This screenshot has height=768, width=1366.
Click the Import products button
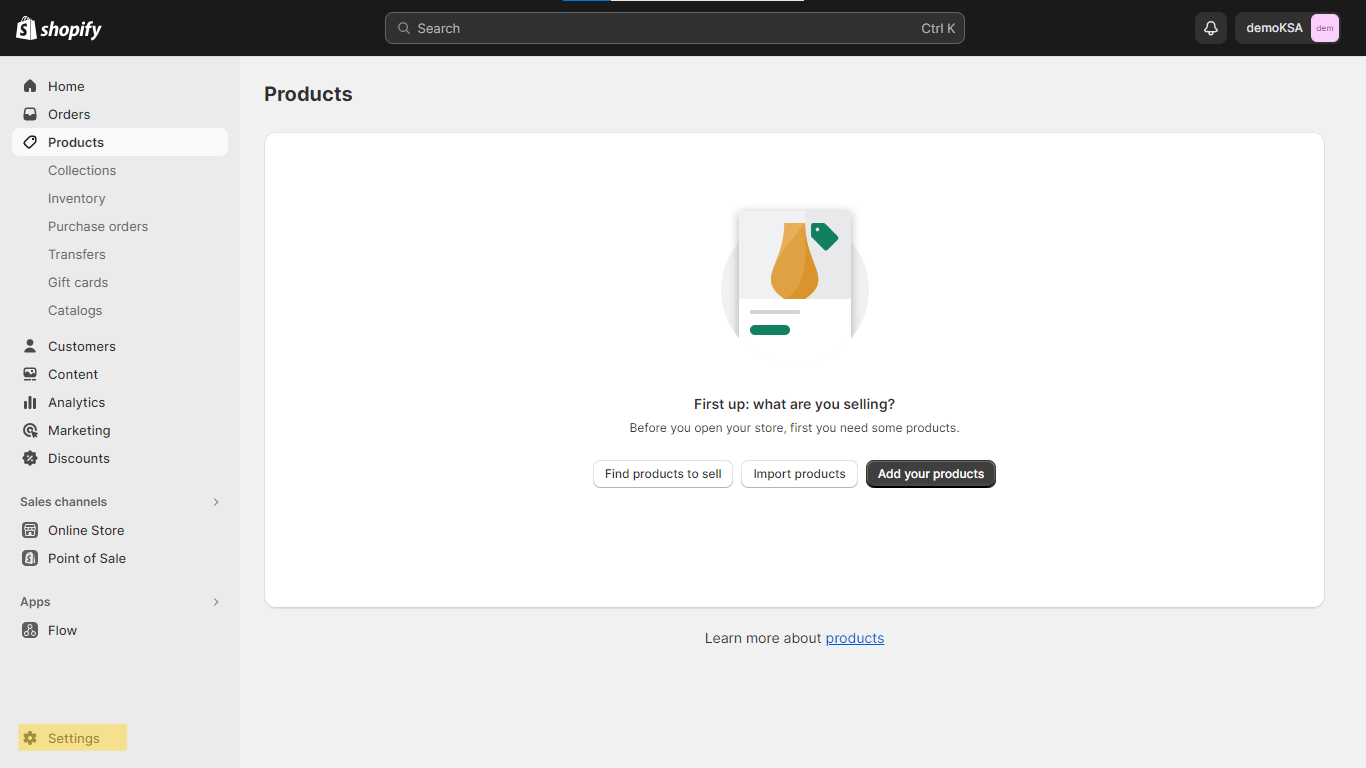coord(799,474)
